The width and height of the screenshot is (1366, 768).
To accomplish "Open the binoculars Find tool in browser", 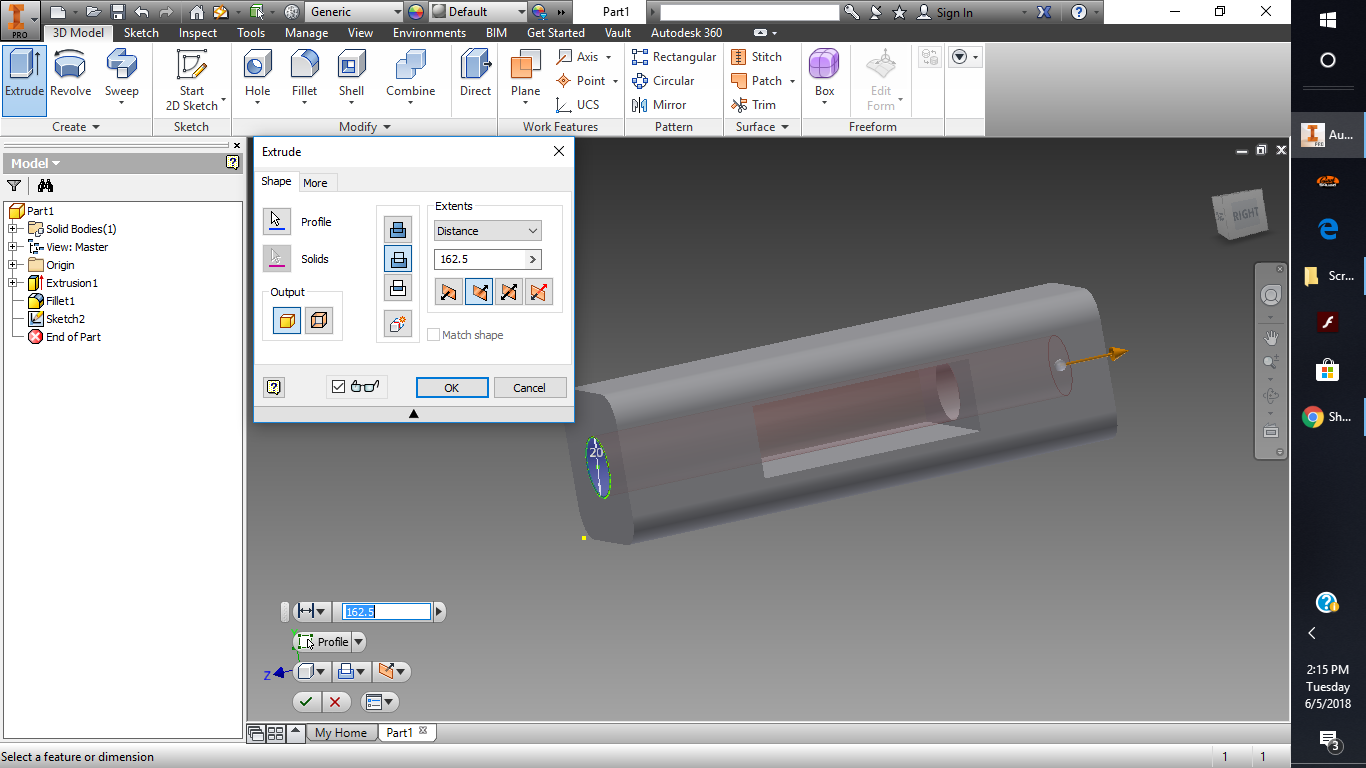I will tap(45, 185).
